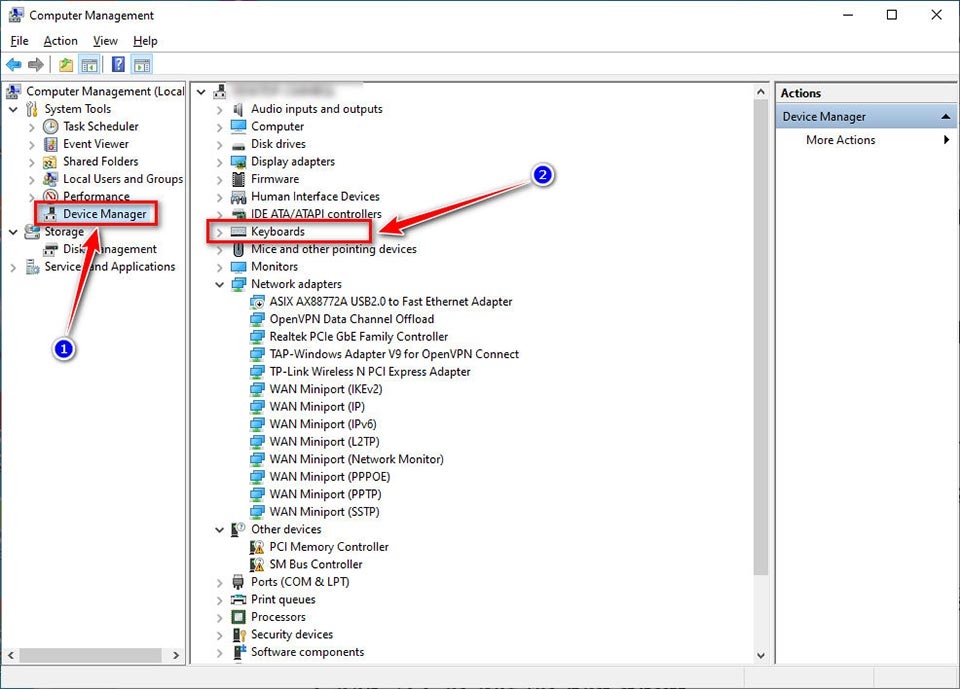The width and height of the screenshot is (960, 689).
Task: Select Mice and other pointing devices
Action: click(334, 249)
